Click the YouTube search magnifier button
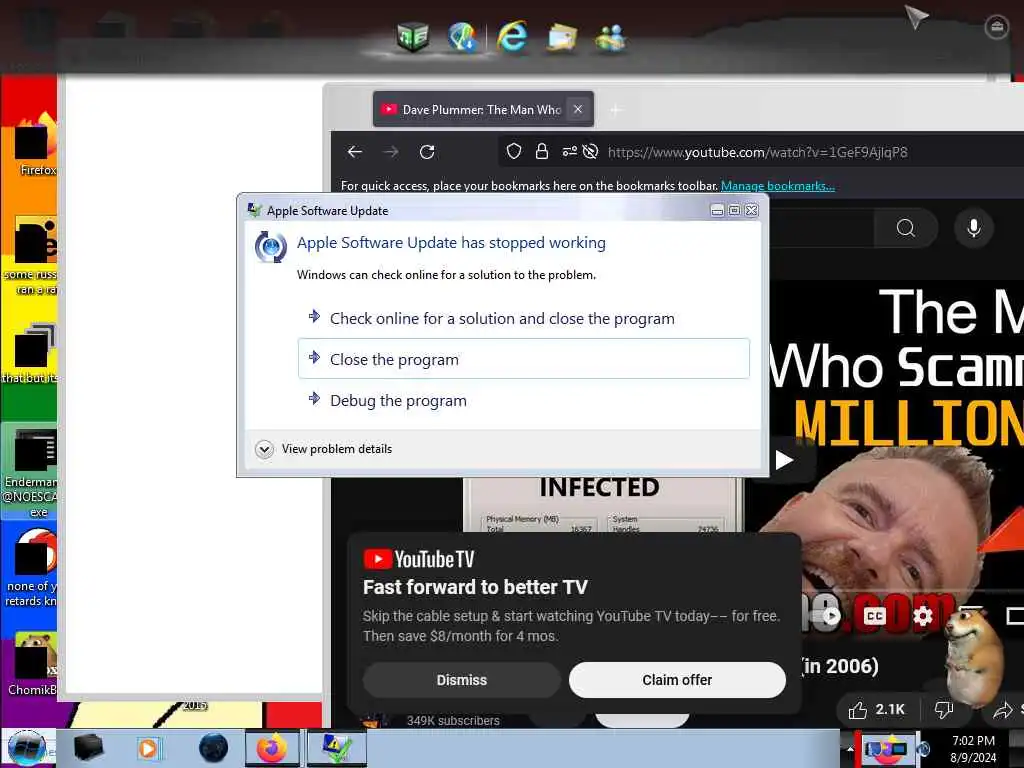Image resolution: width=1024 pixels, height=768 pixels. point(906,228)
